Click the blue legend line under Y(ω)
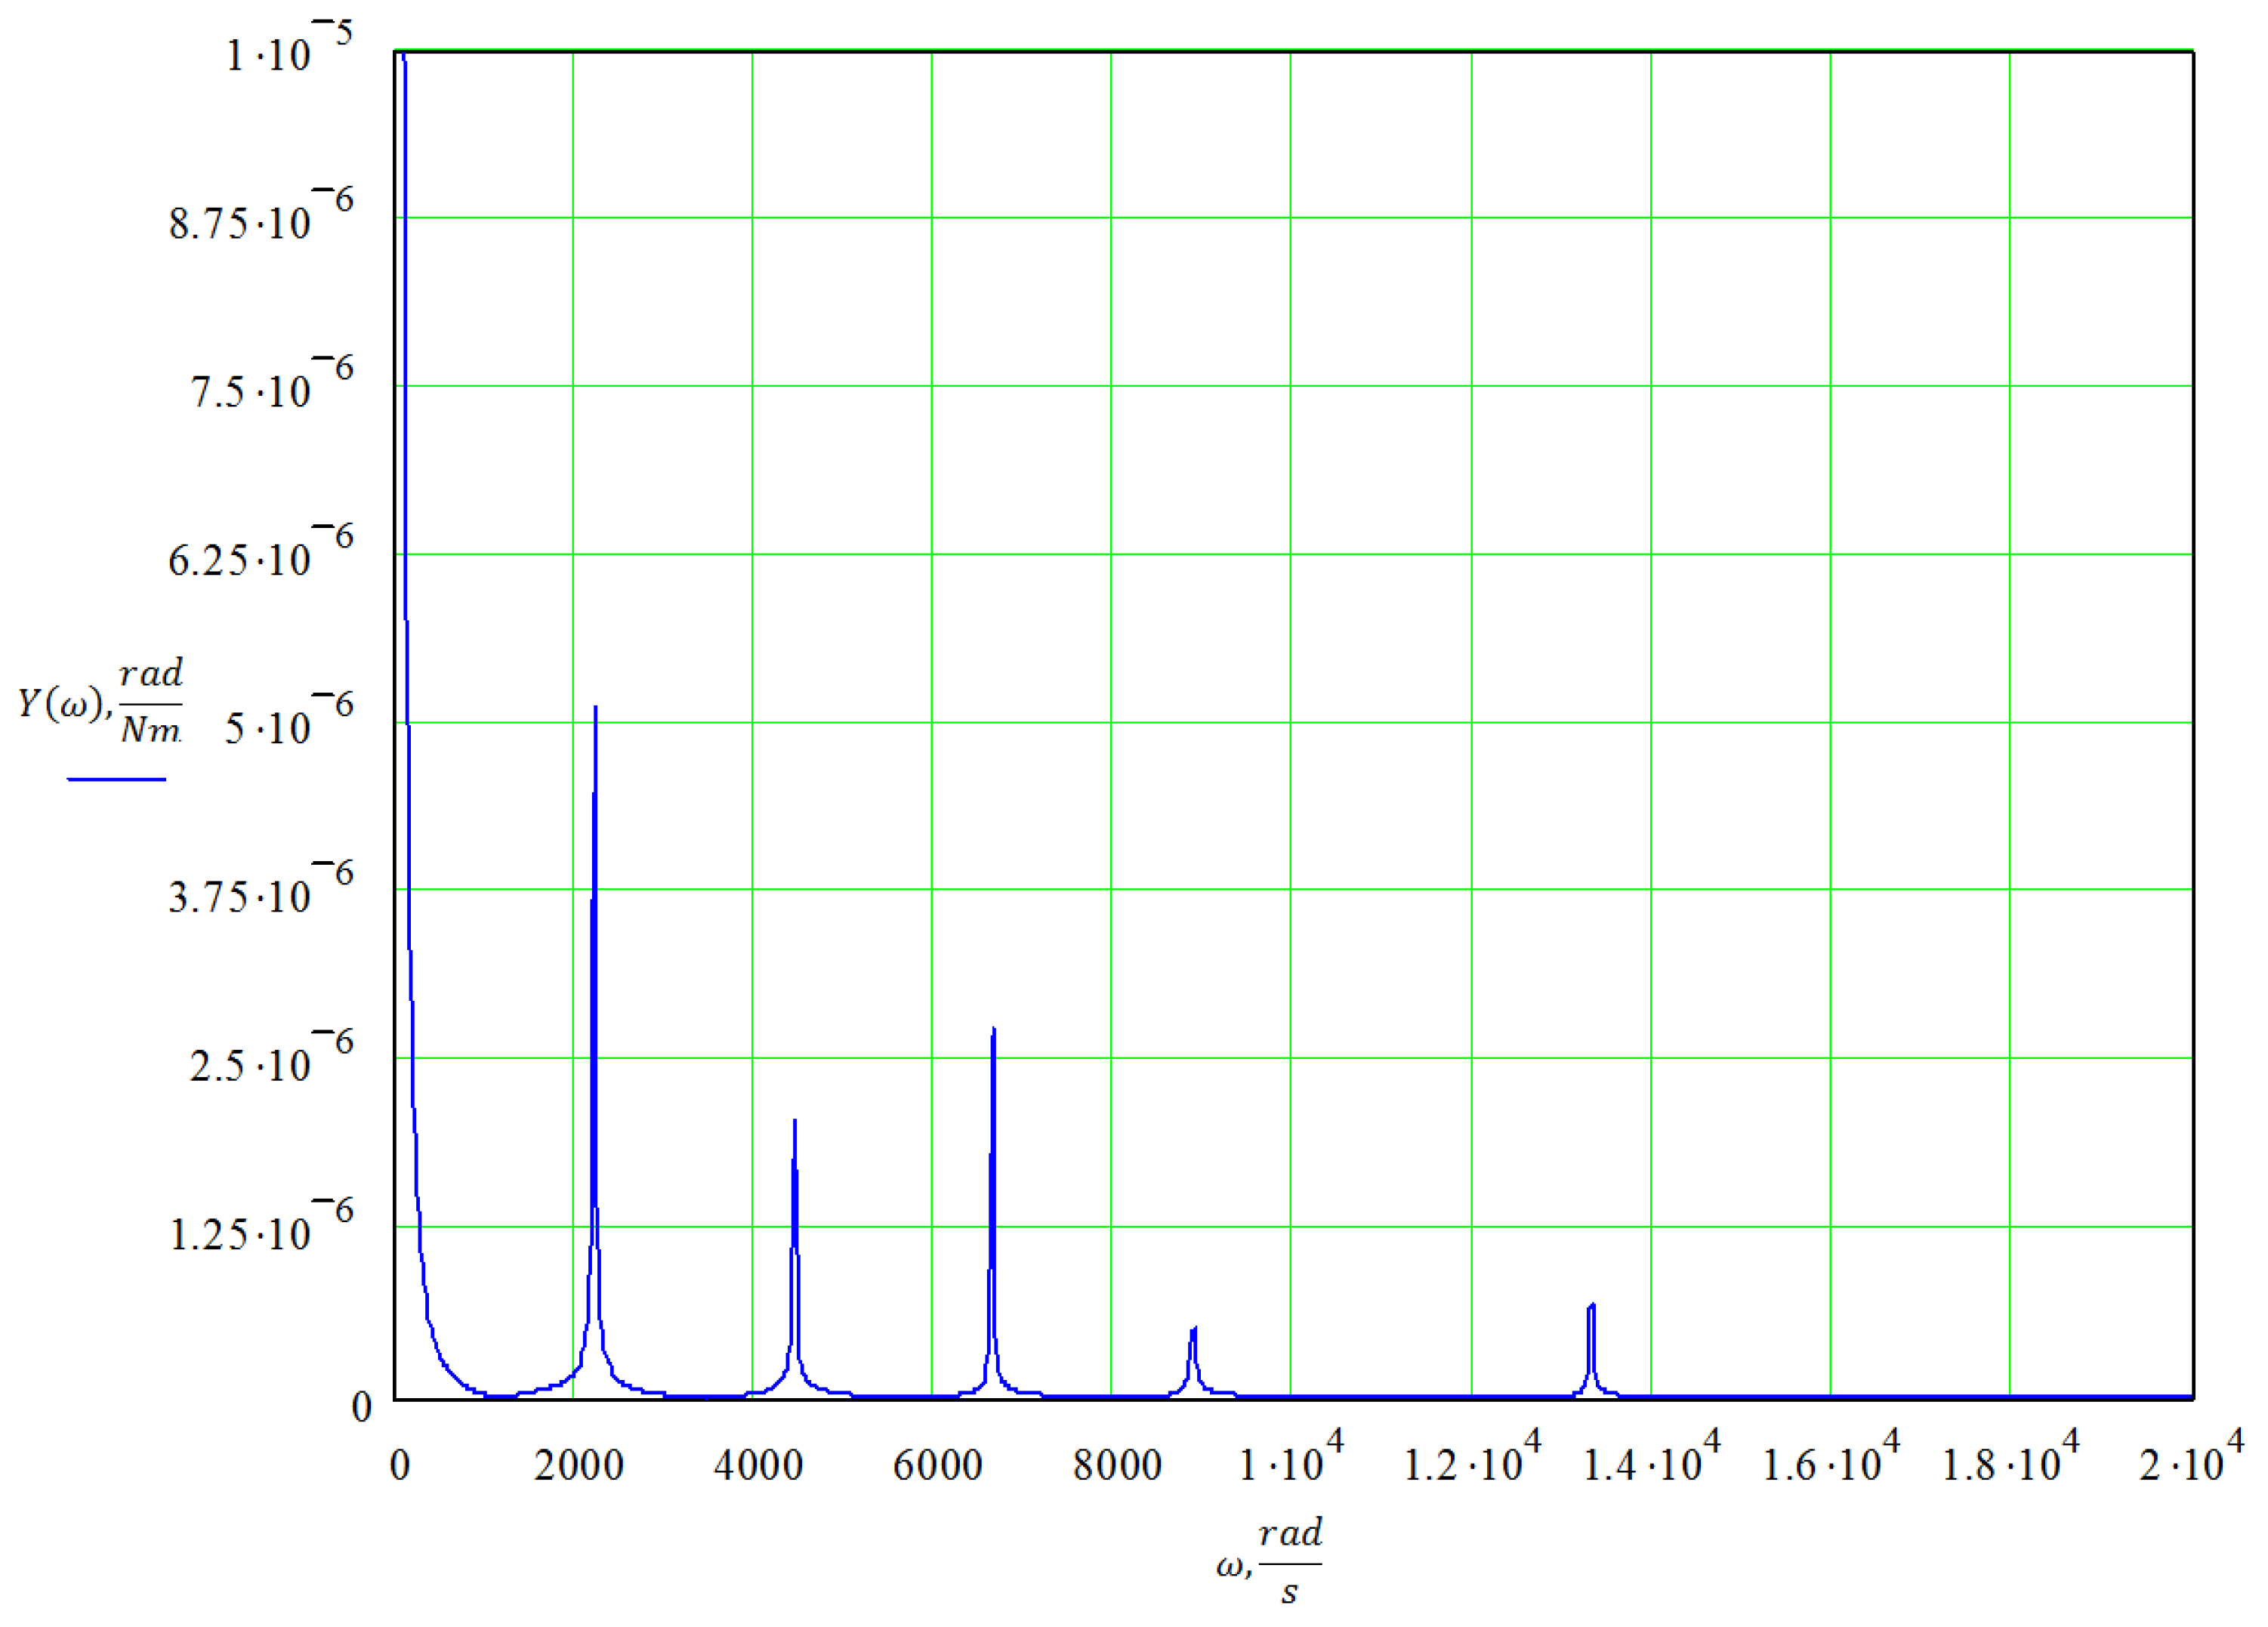 pyautogui.click(x=116, y=779)
